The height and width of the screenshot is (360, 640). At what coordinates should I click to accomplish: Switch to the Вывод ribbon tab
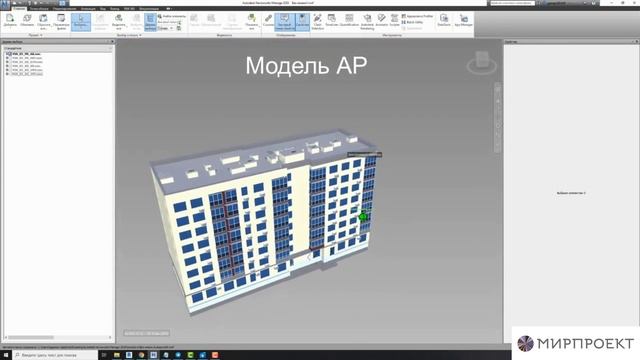(x=115, y=9)
